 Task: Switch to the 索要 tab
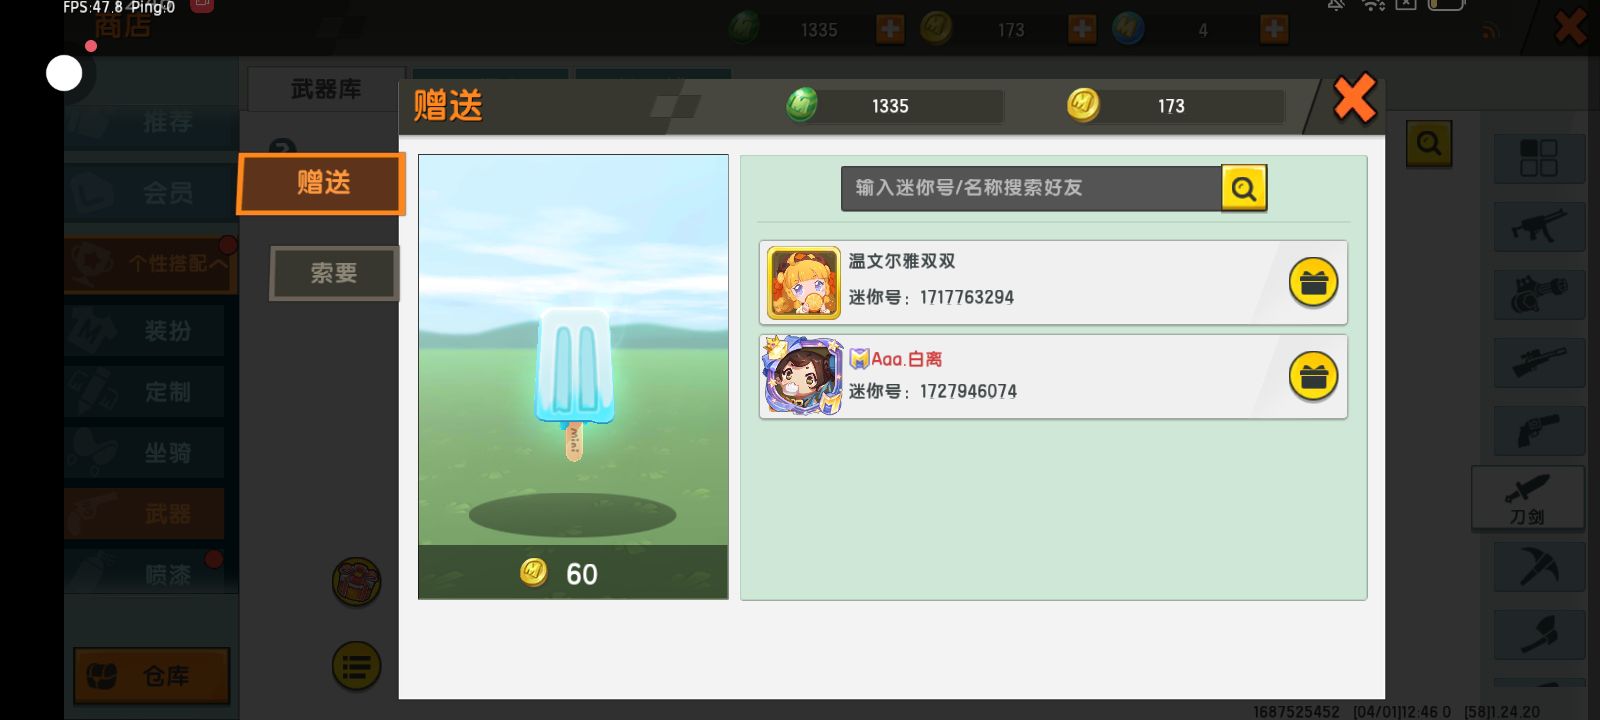pos(334,273)
